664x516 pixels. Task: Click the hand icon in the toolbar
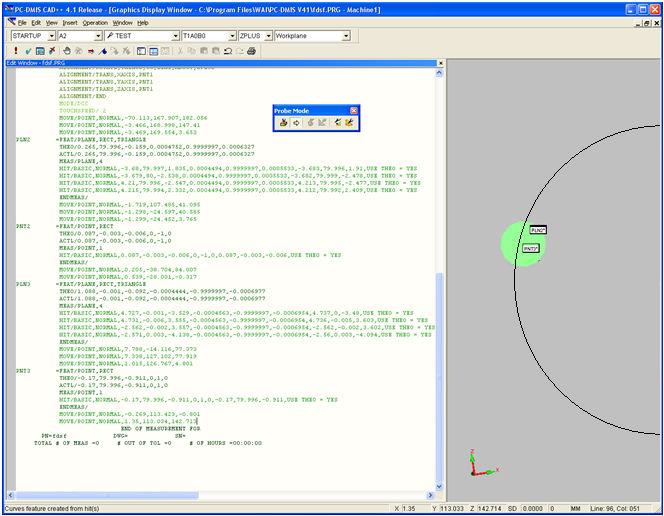[67, 51]
